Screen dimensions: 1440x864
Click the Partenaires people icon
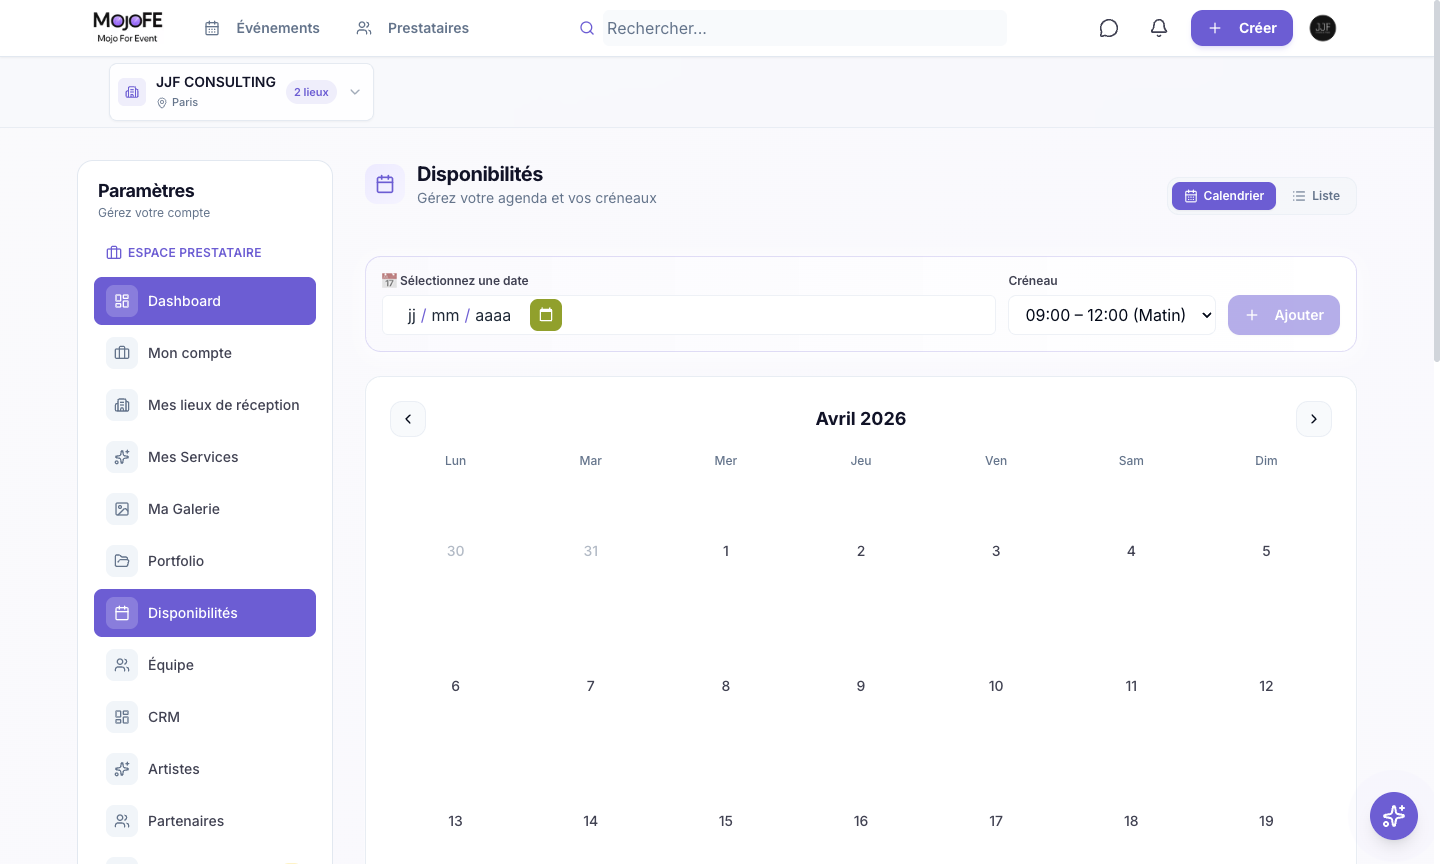[122, 821]
